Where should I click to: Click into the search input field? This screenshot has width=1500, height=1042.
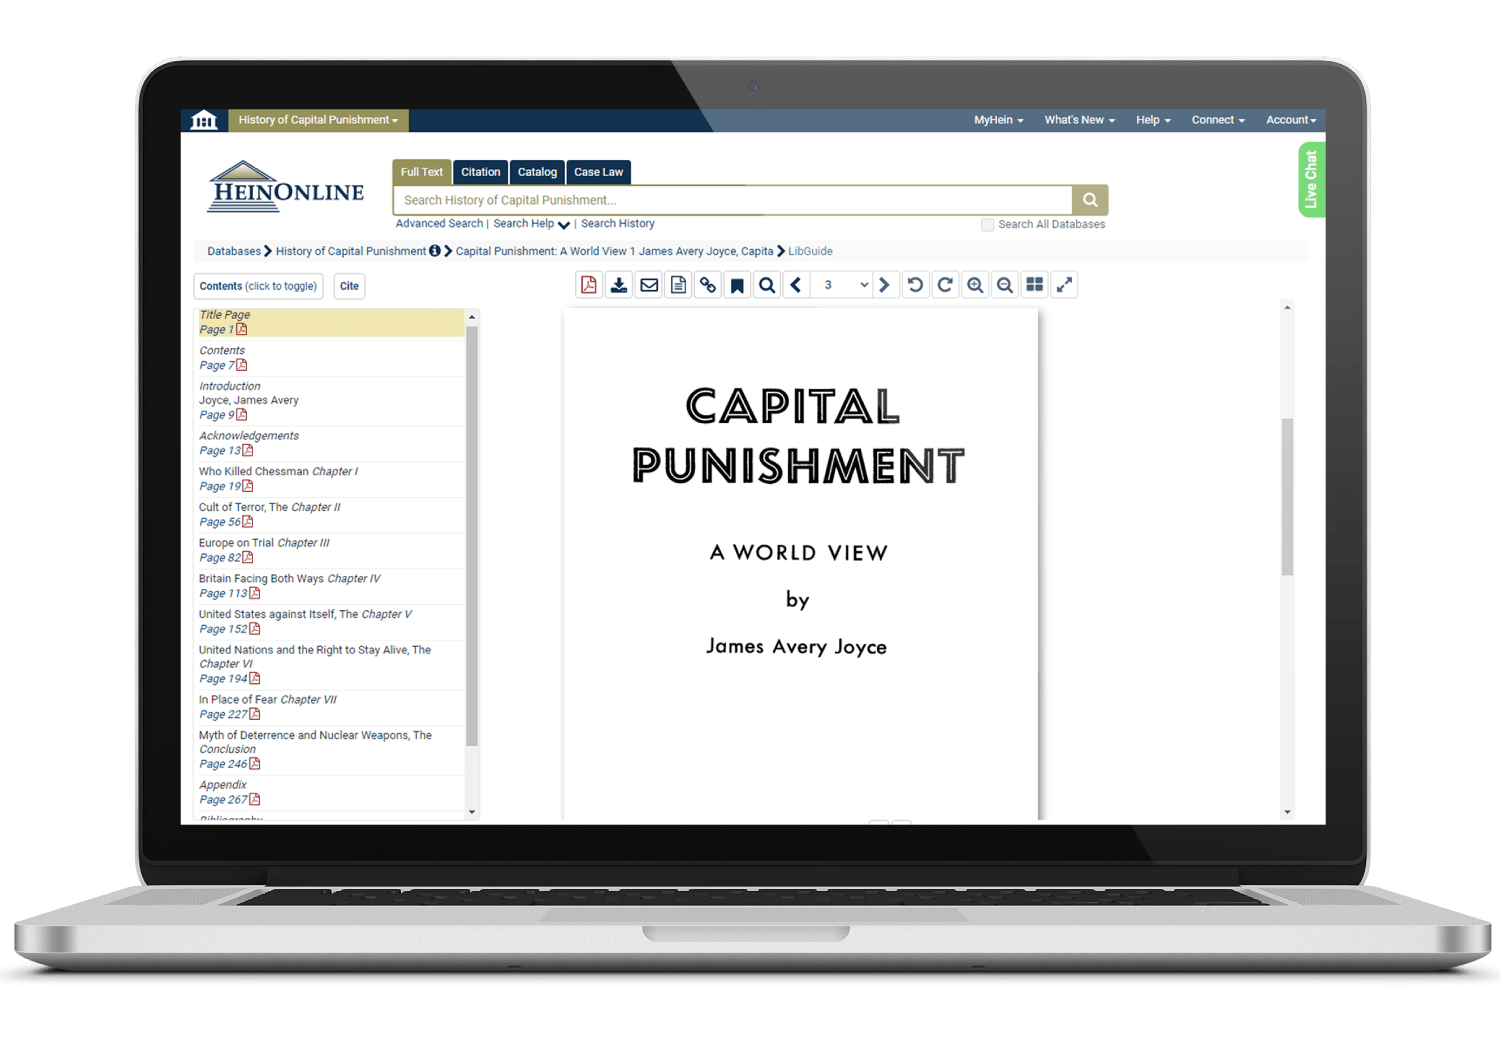tap(733, 200)
